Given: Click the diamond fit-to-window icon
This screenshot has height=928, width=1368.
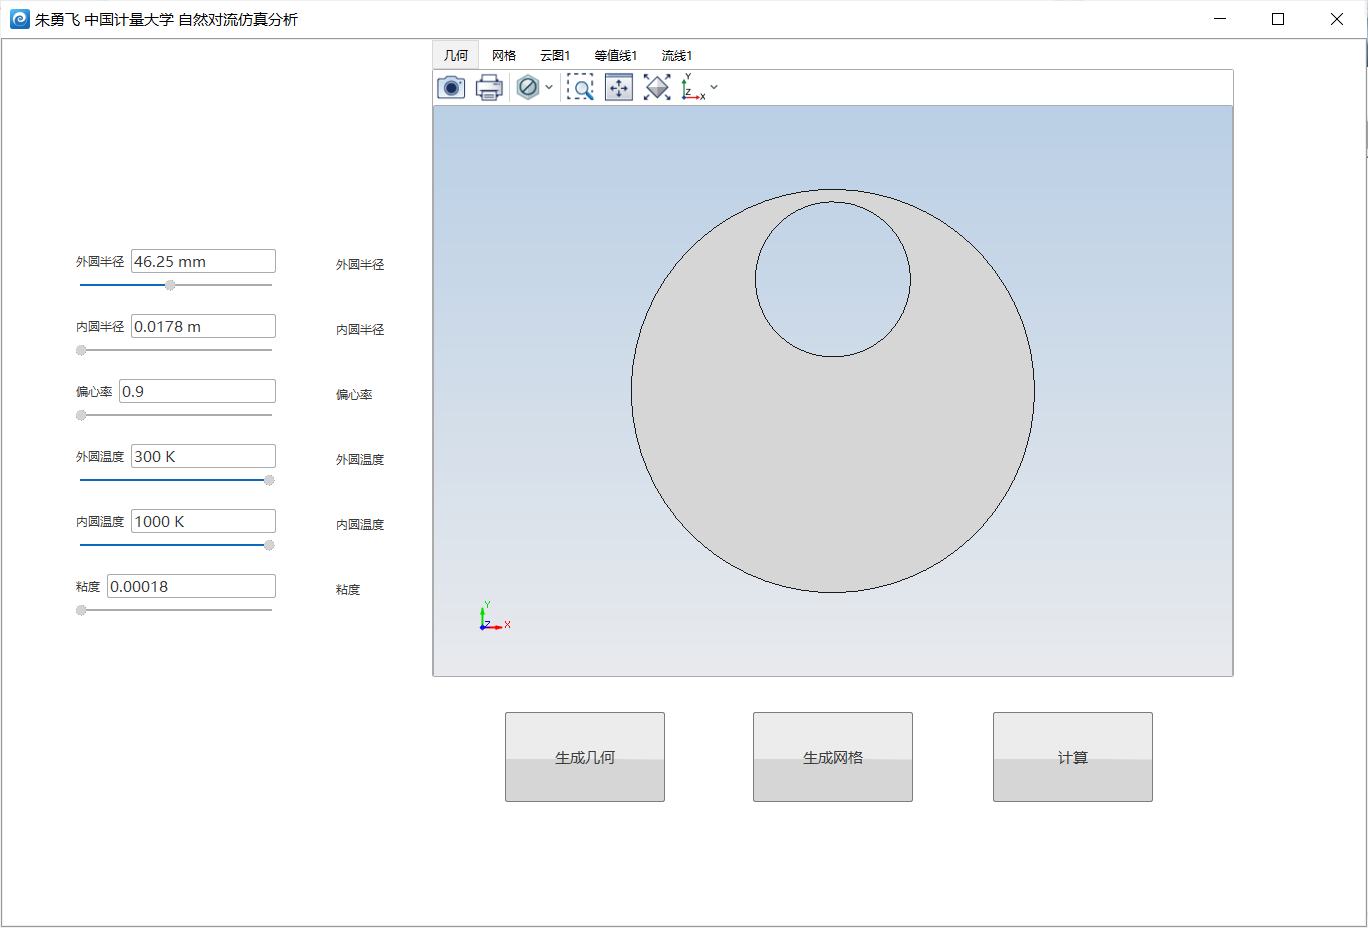Looking at the screenshot, I should [657, 88].
